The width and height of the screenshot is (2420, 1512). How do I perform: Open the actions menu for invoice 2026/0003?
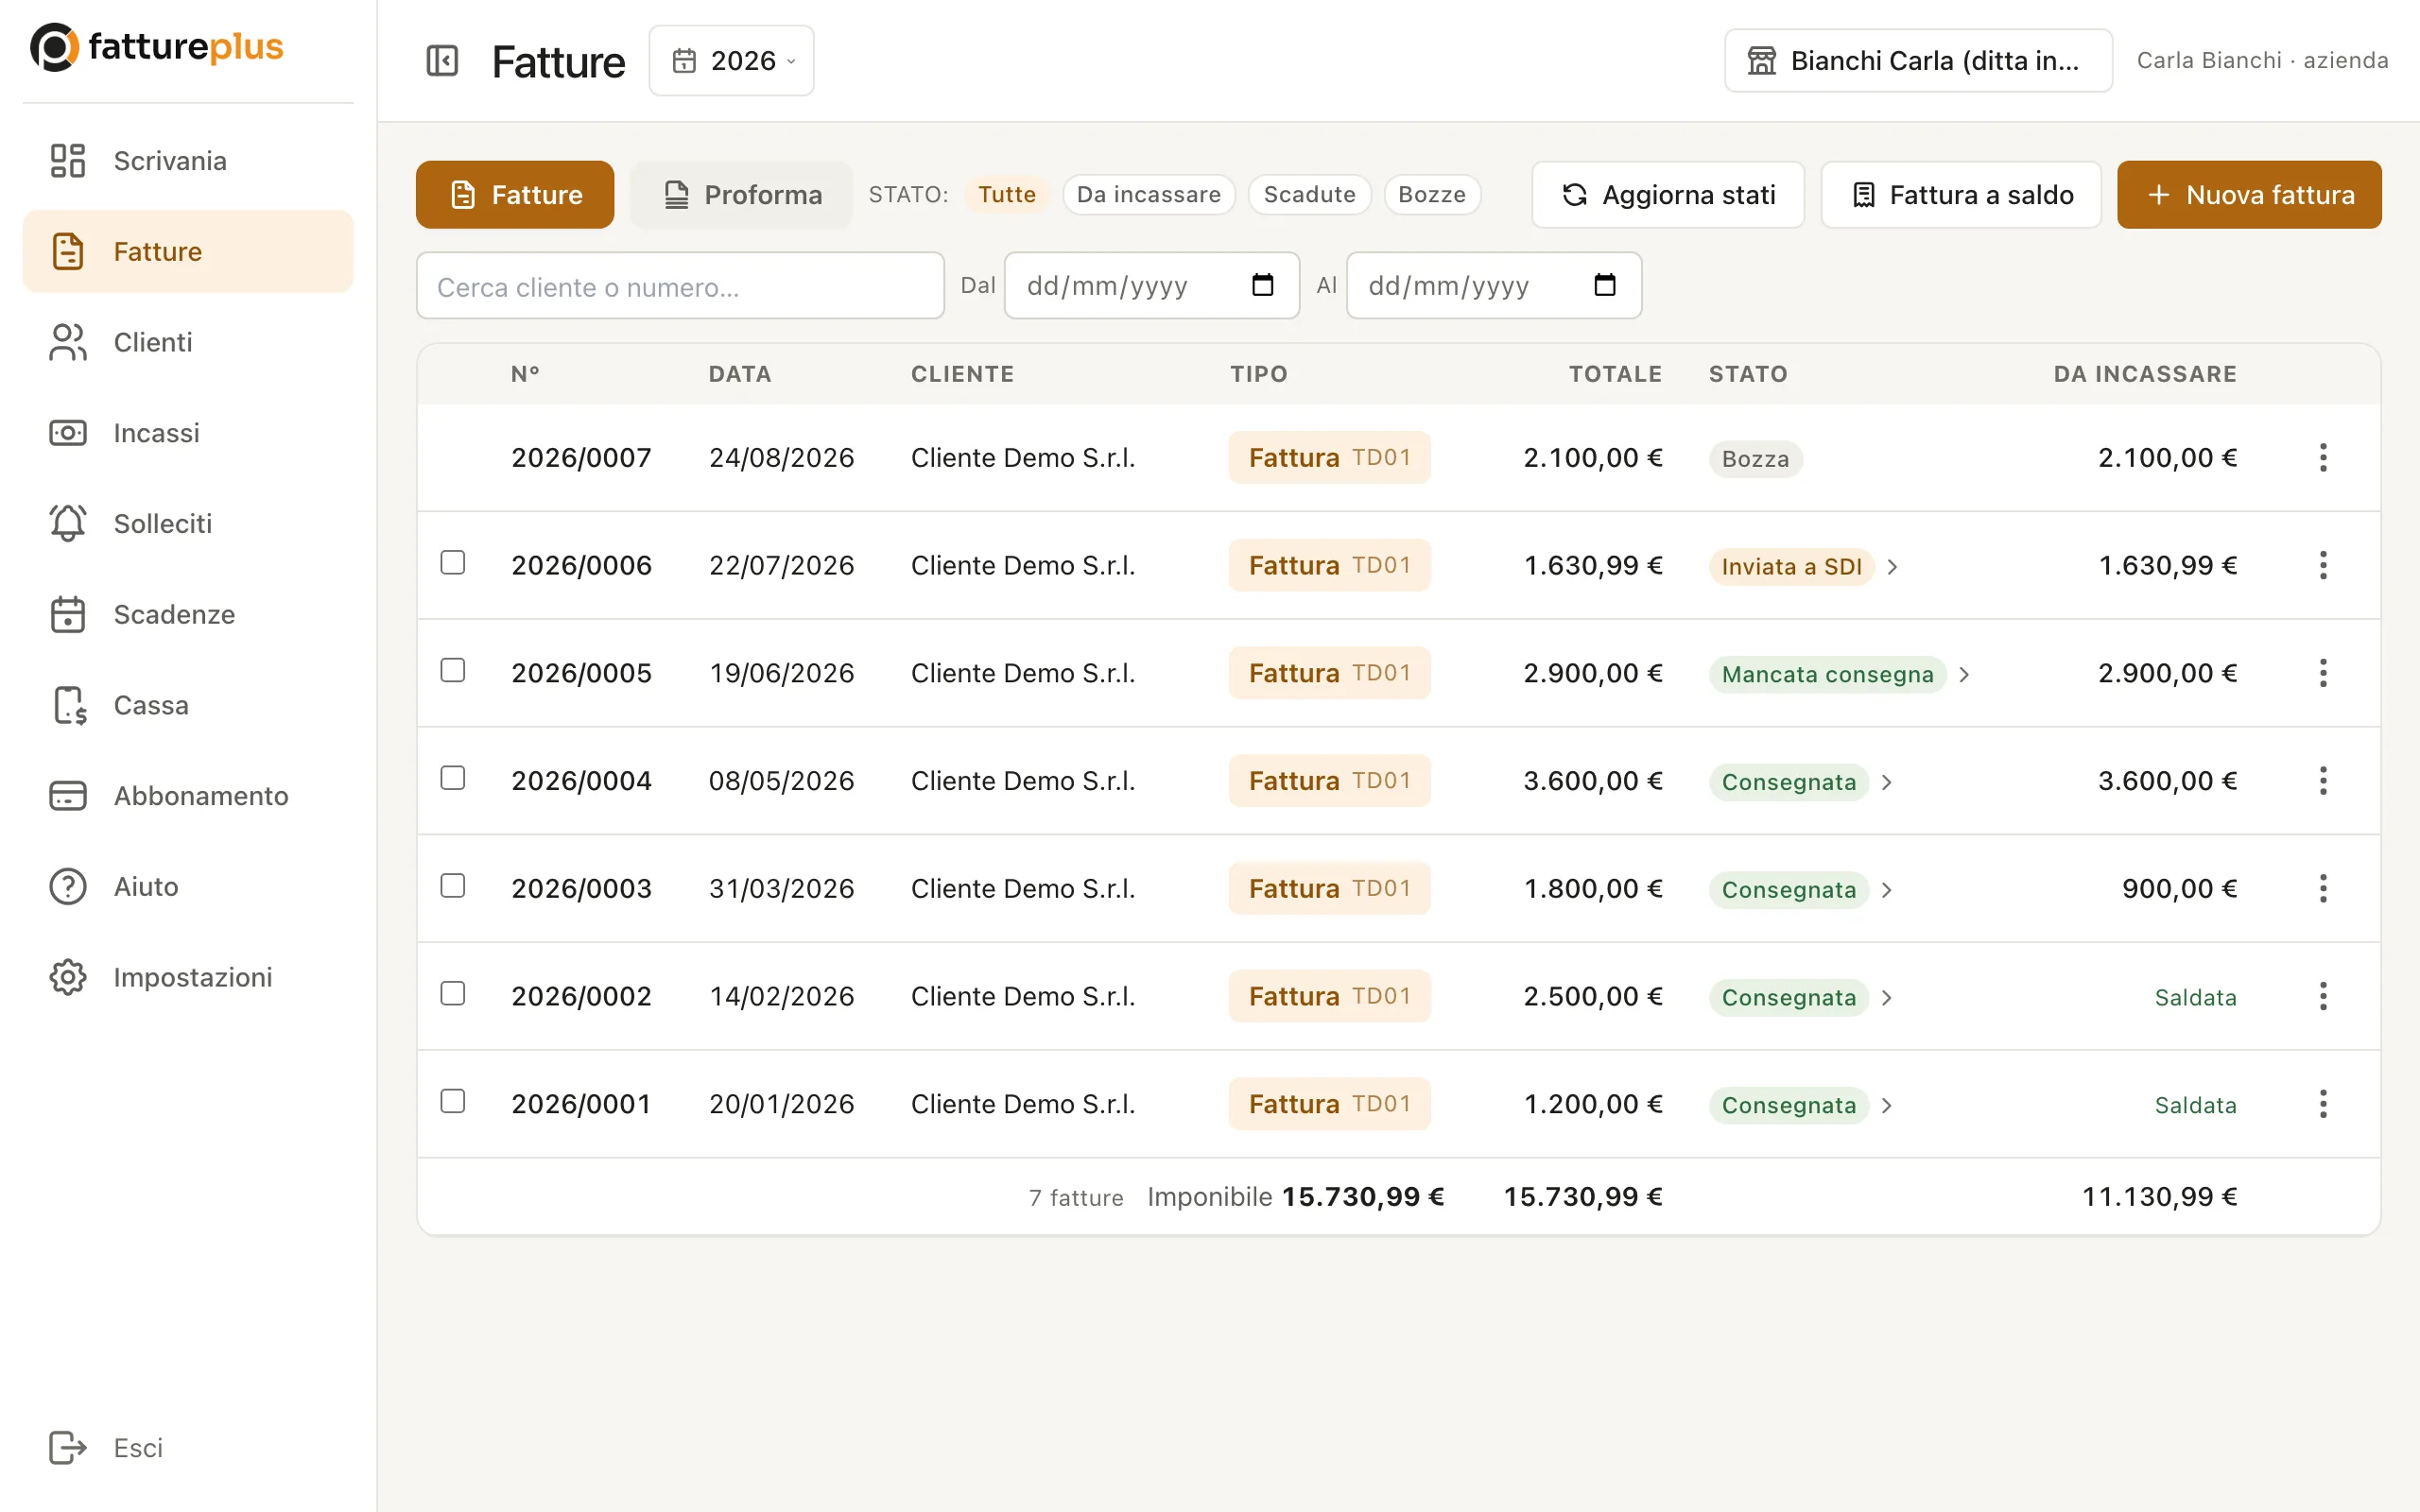(x=2323, y=889)
